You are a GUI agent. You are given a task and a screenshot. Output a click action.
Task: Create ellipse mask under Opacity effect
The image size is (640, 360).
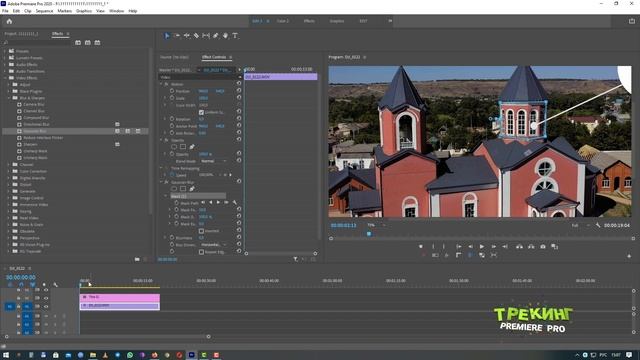(x=174, y=147)
